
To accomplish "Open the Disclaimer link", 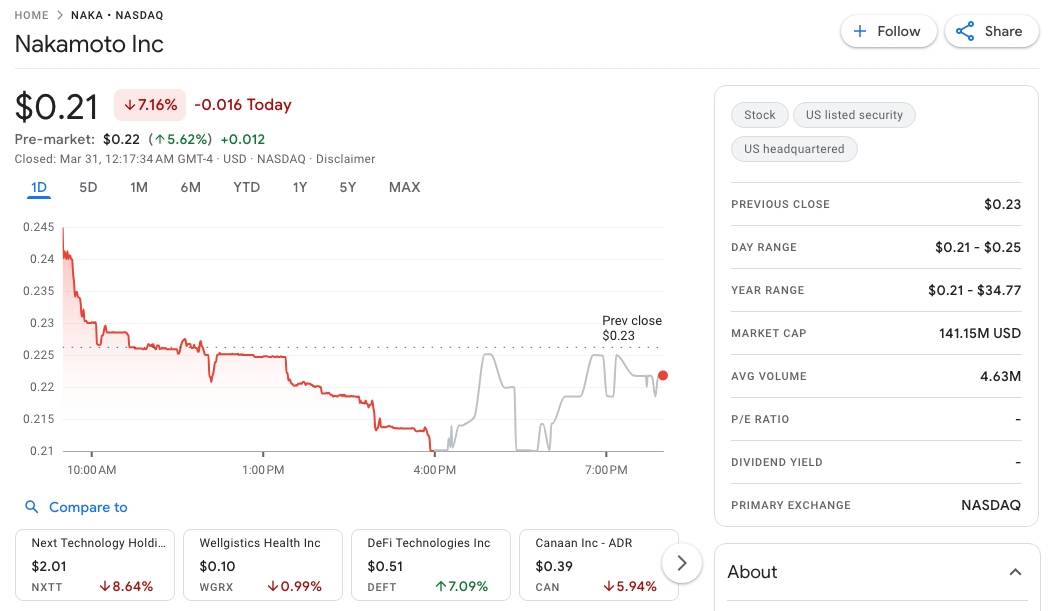I will [x=345, y=158].
